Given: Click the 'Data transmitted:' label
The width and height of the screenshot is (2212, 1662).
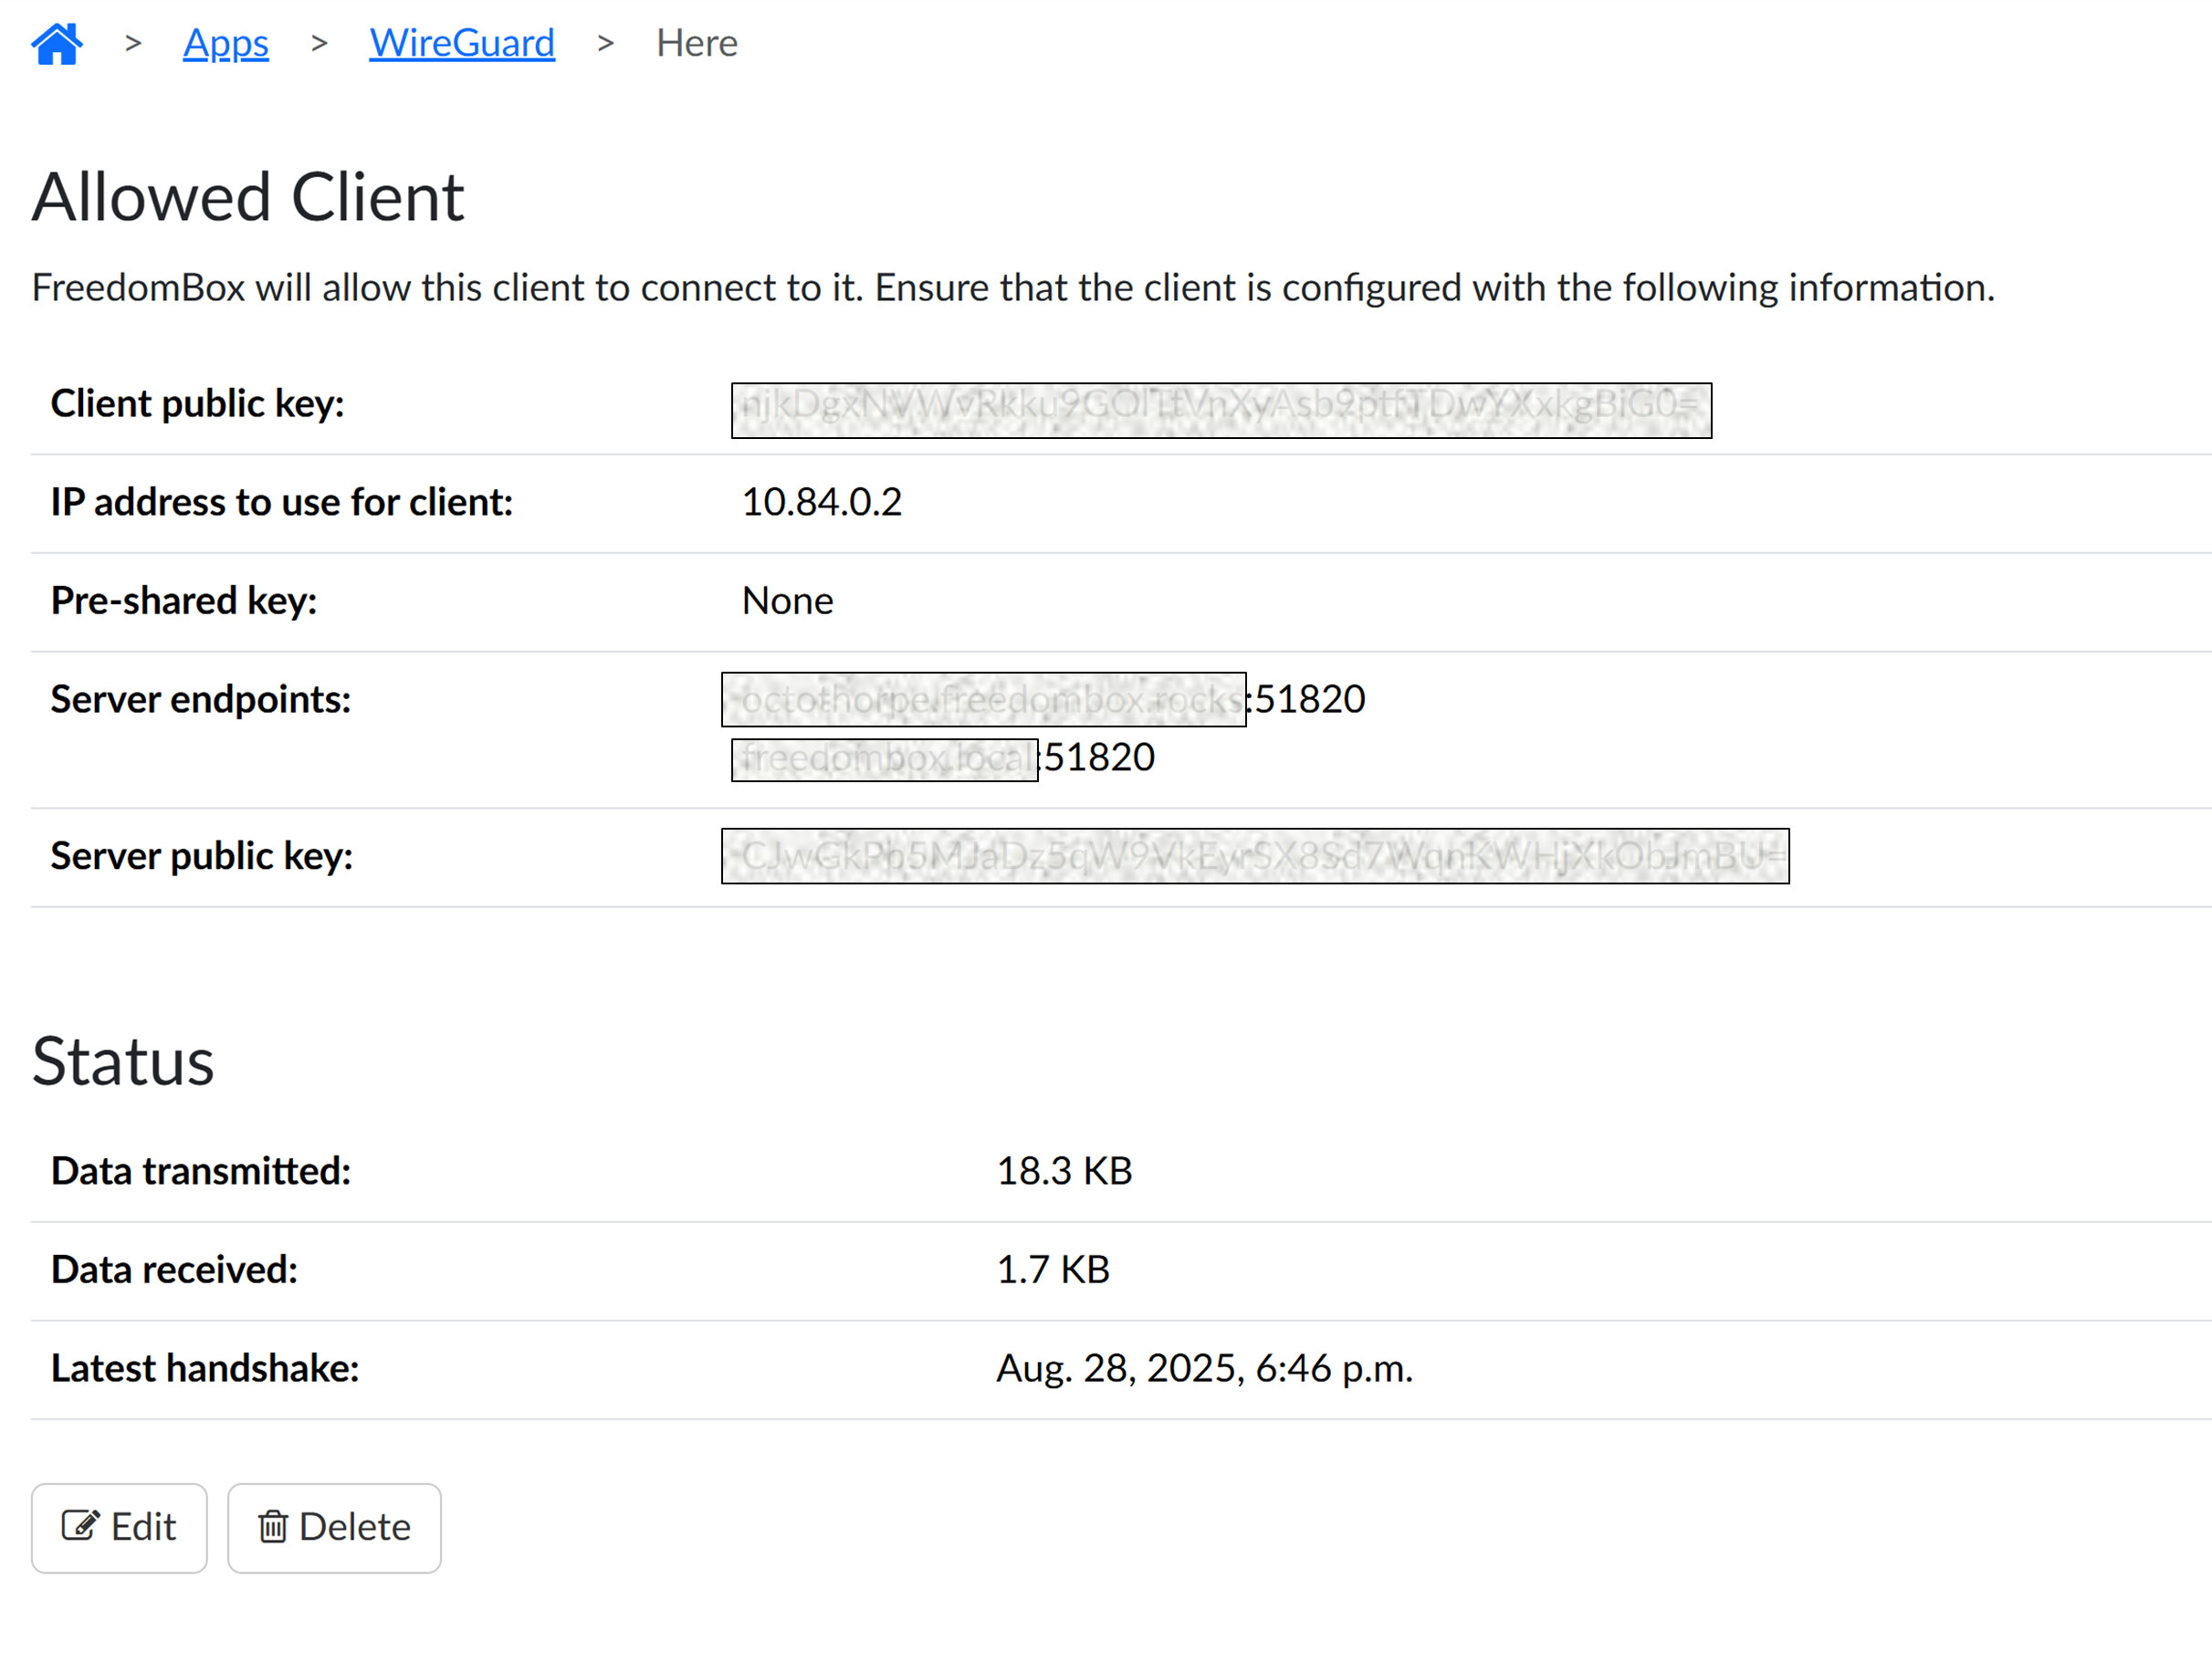Looking at the screenshot, I should pyautogui.click(x=201, y=1171).
